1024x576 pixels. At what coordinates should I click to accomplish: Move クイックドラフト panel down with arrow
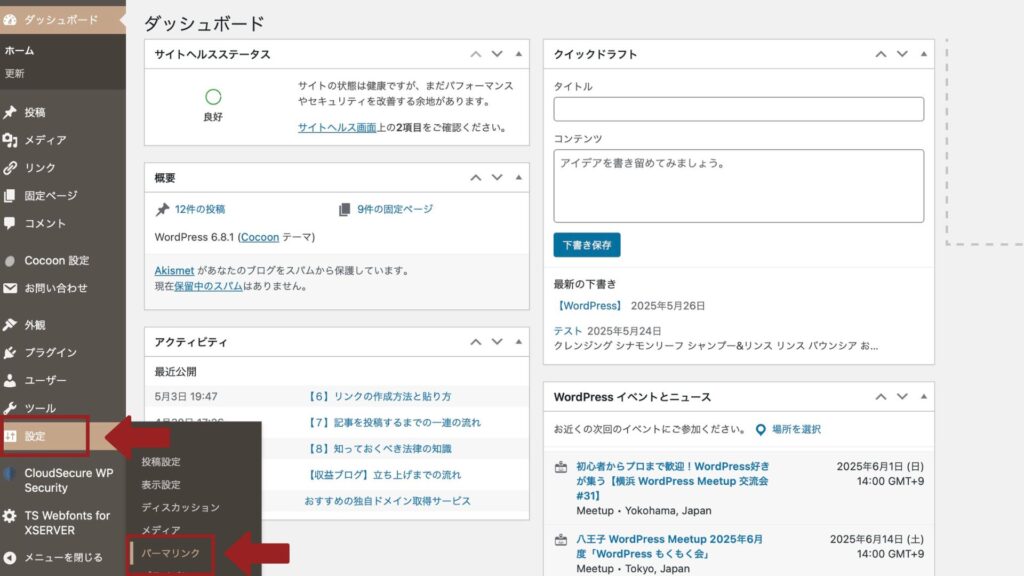(x=902, y=54)
